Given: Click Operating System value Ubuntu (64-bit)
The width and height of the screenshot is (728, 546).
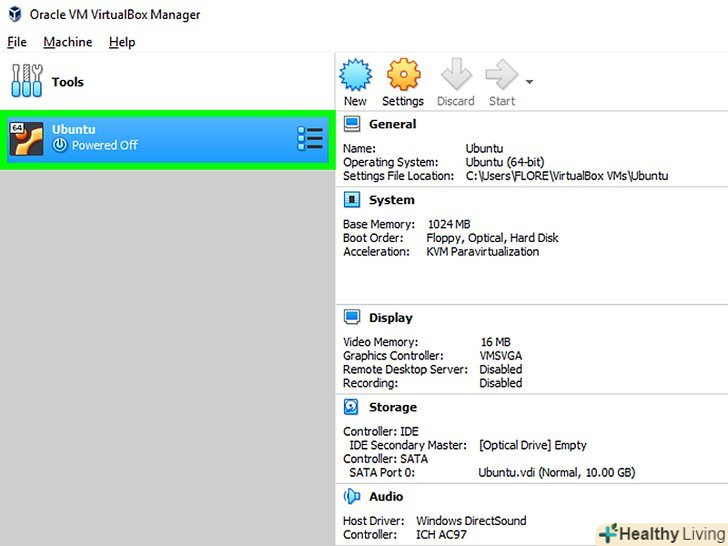Looking at the screenshot, I should pos(505,162).
